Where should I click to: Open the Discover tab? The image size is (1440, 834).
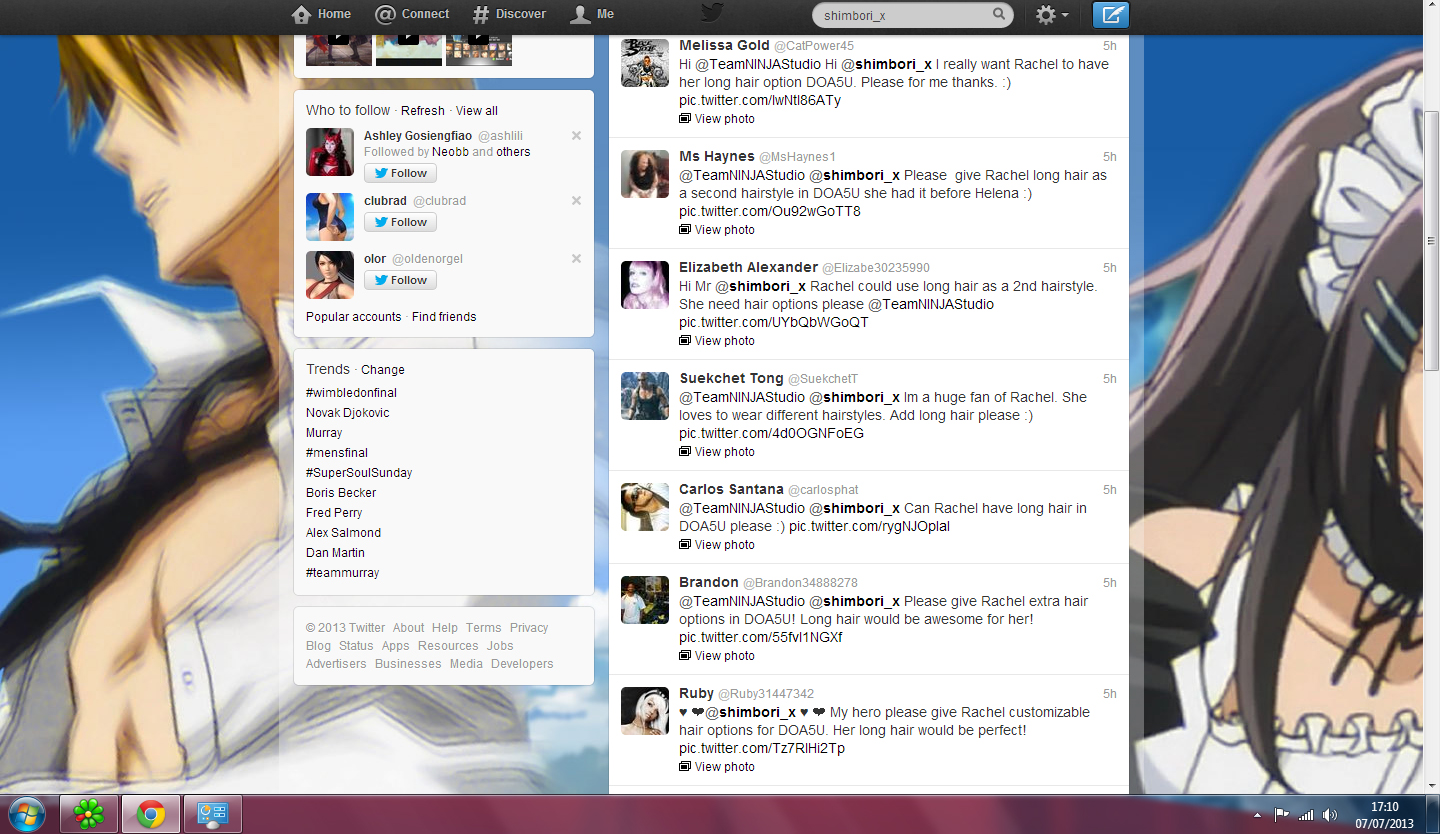click(509, 14)
